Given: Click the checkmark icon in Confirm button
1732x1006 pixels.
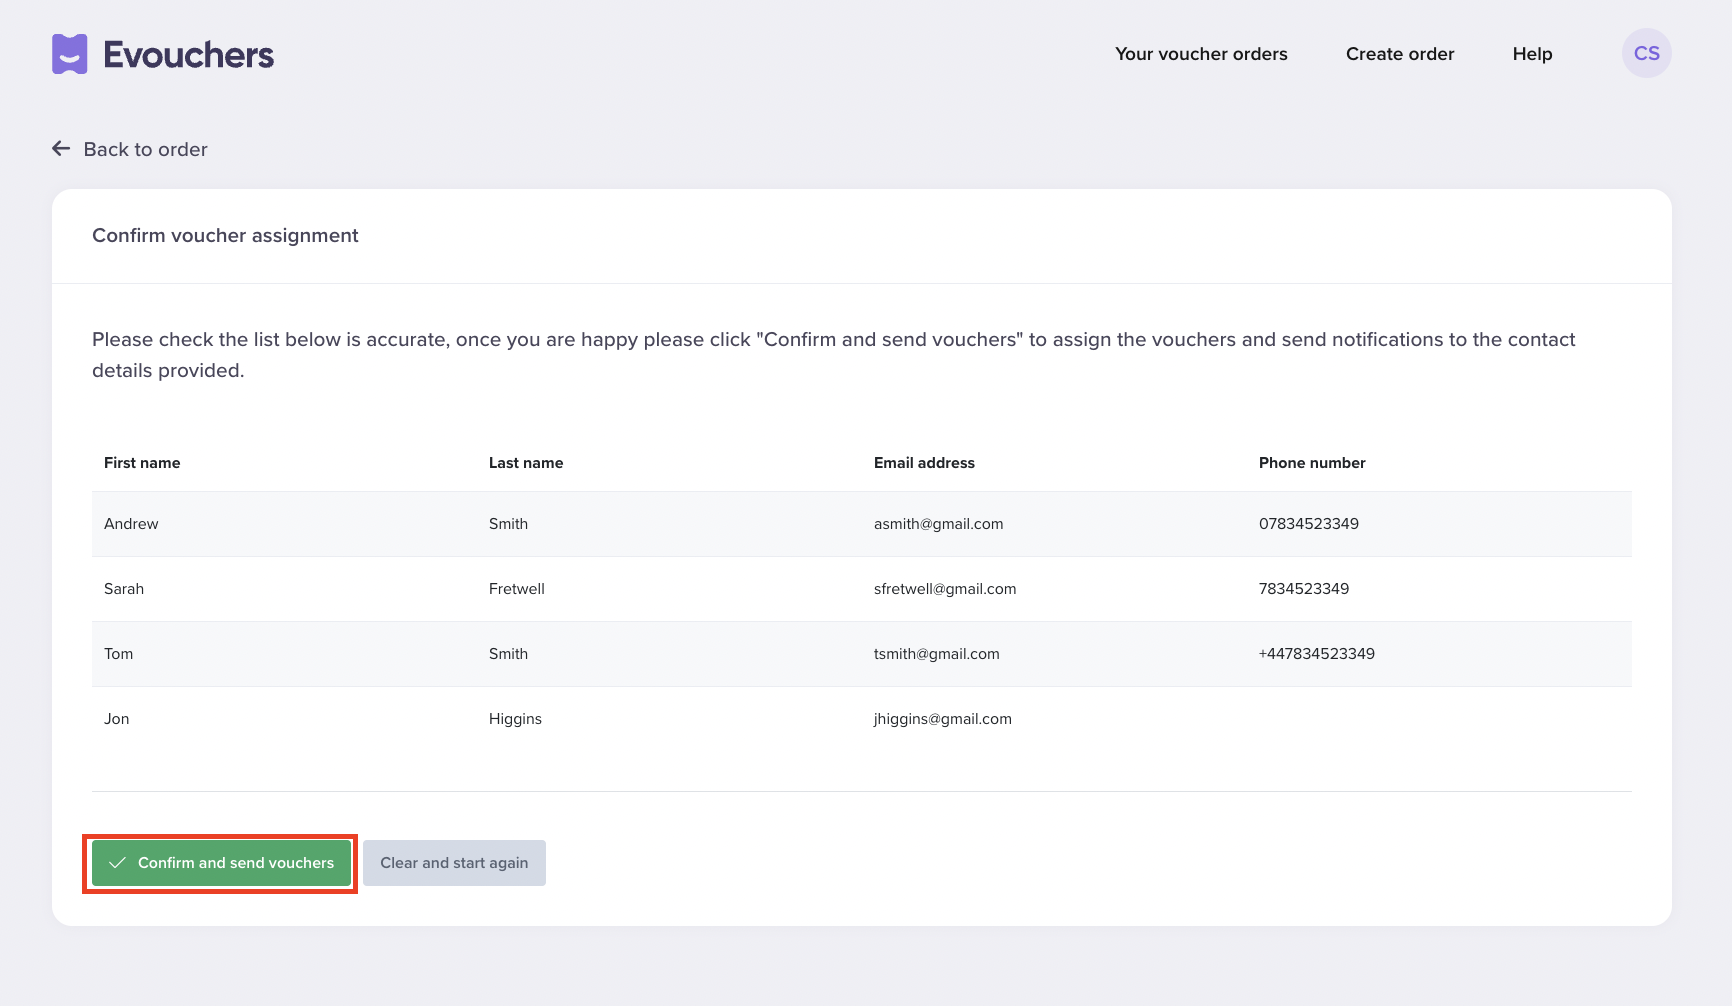Looking at the screenshot, I should [x=117, y=863].
